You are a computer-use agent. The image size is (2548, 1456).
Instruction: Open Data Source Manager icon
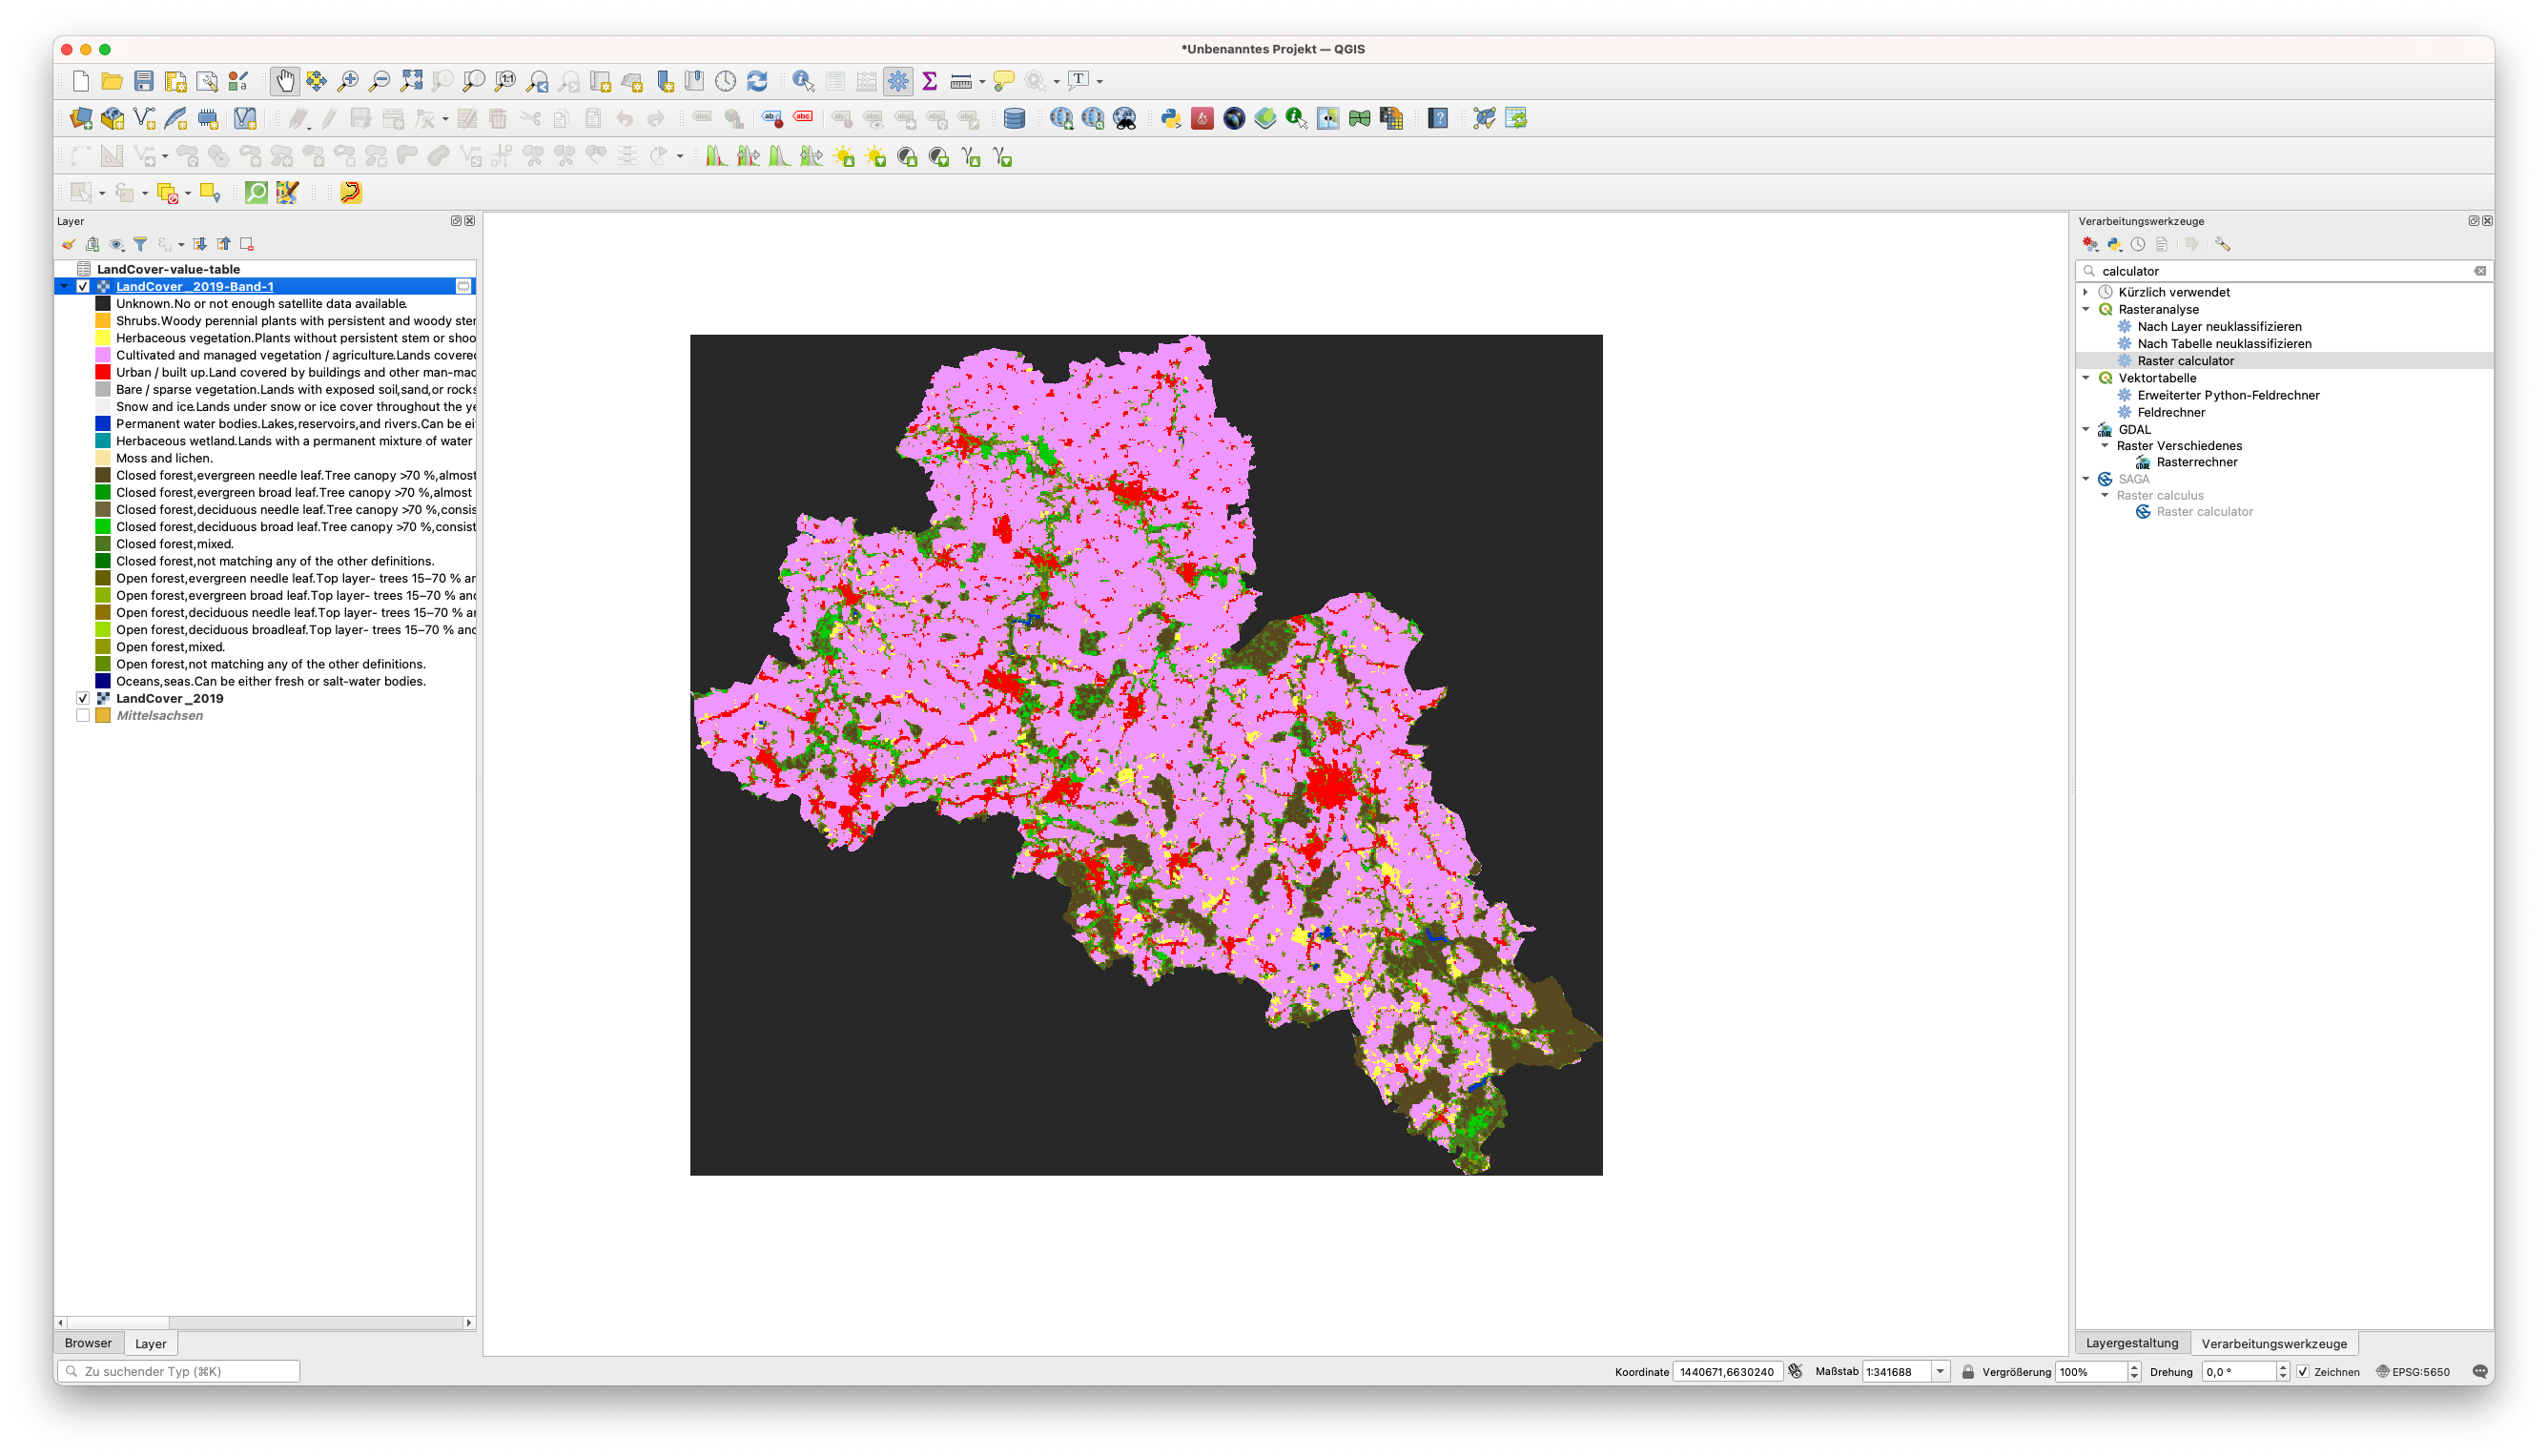(81, 119)
